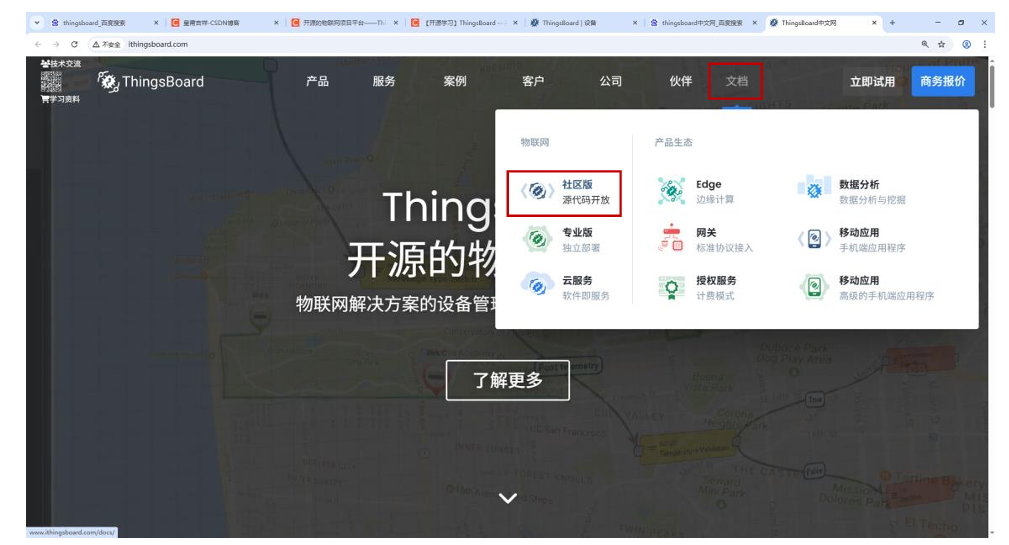Open the 伙伴 menu
Image resolution: width=1009 pixels, height=545 pixels.
pyautogui.click(x=680, y=81)
